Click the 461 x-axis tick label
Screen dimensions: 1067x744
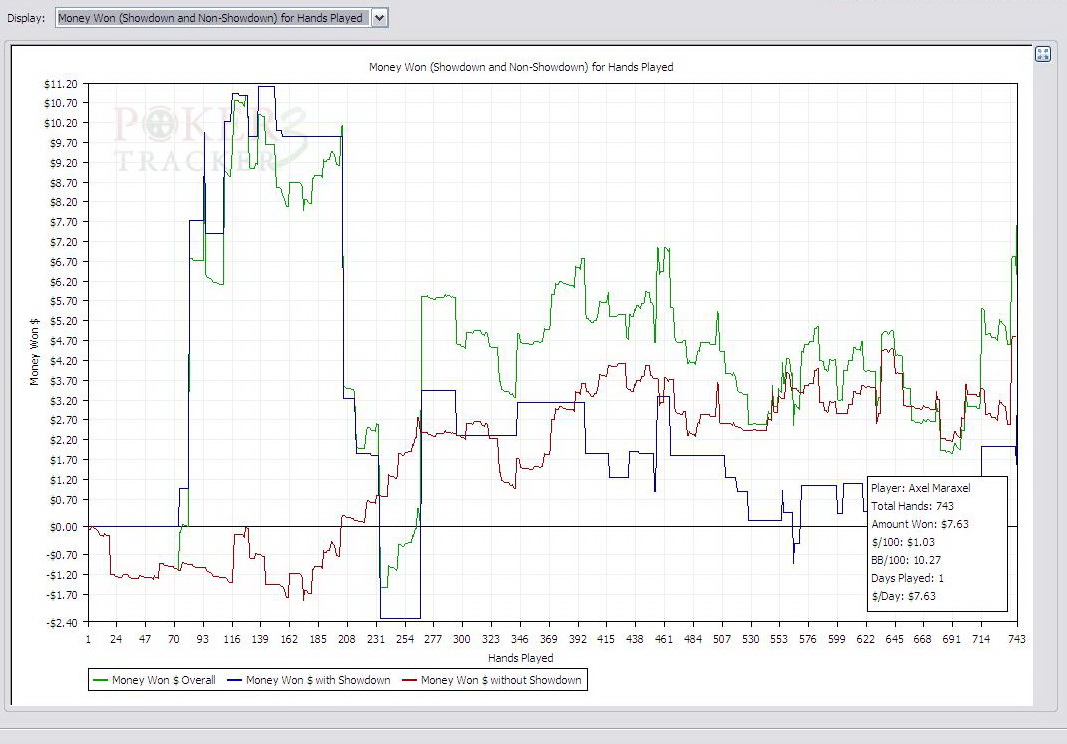(663, 639)
